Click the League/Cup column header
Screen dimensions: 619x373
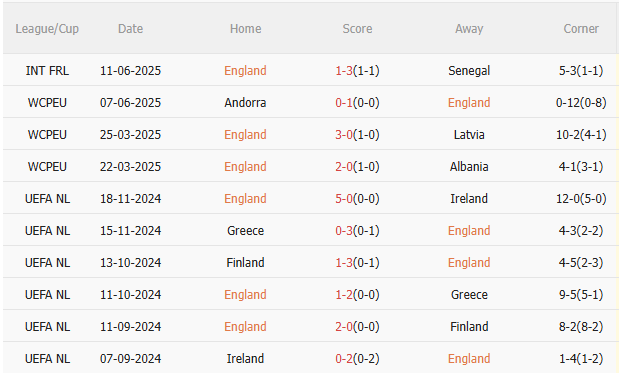pos(47,29)
